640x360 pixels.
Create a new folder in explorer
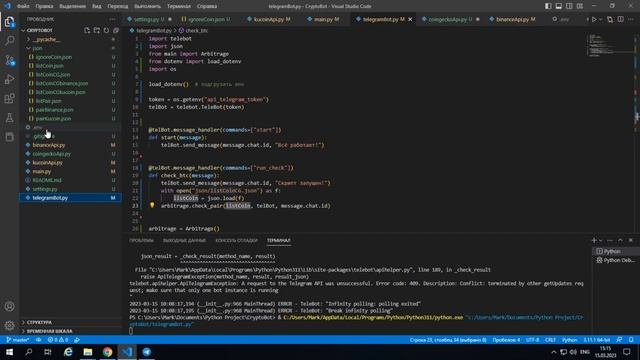[x=97, y=30]
